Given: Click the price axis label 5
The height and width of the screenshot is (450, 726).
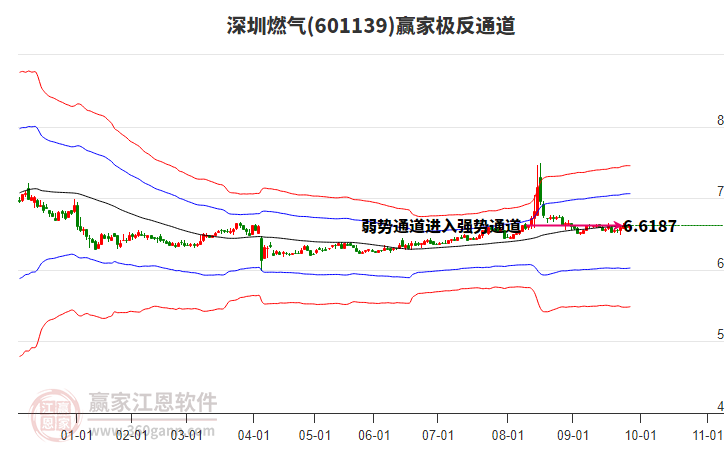Looking at the screenshot, I should pos(720,335).
